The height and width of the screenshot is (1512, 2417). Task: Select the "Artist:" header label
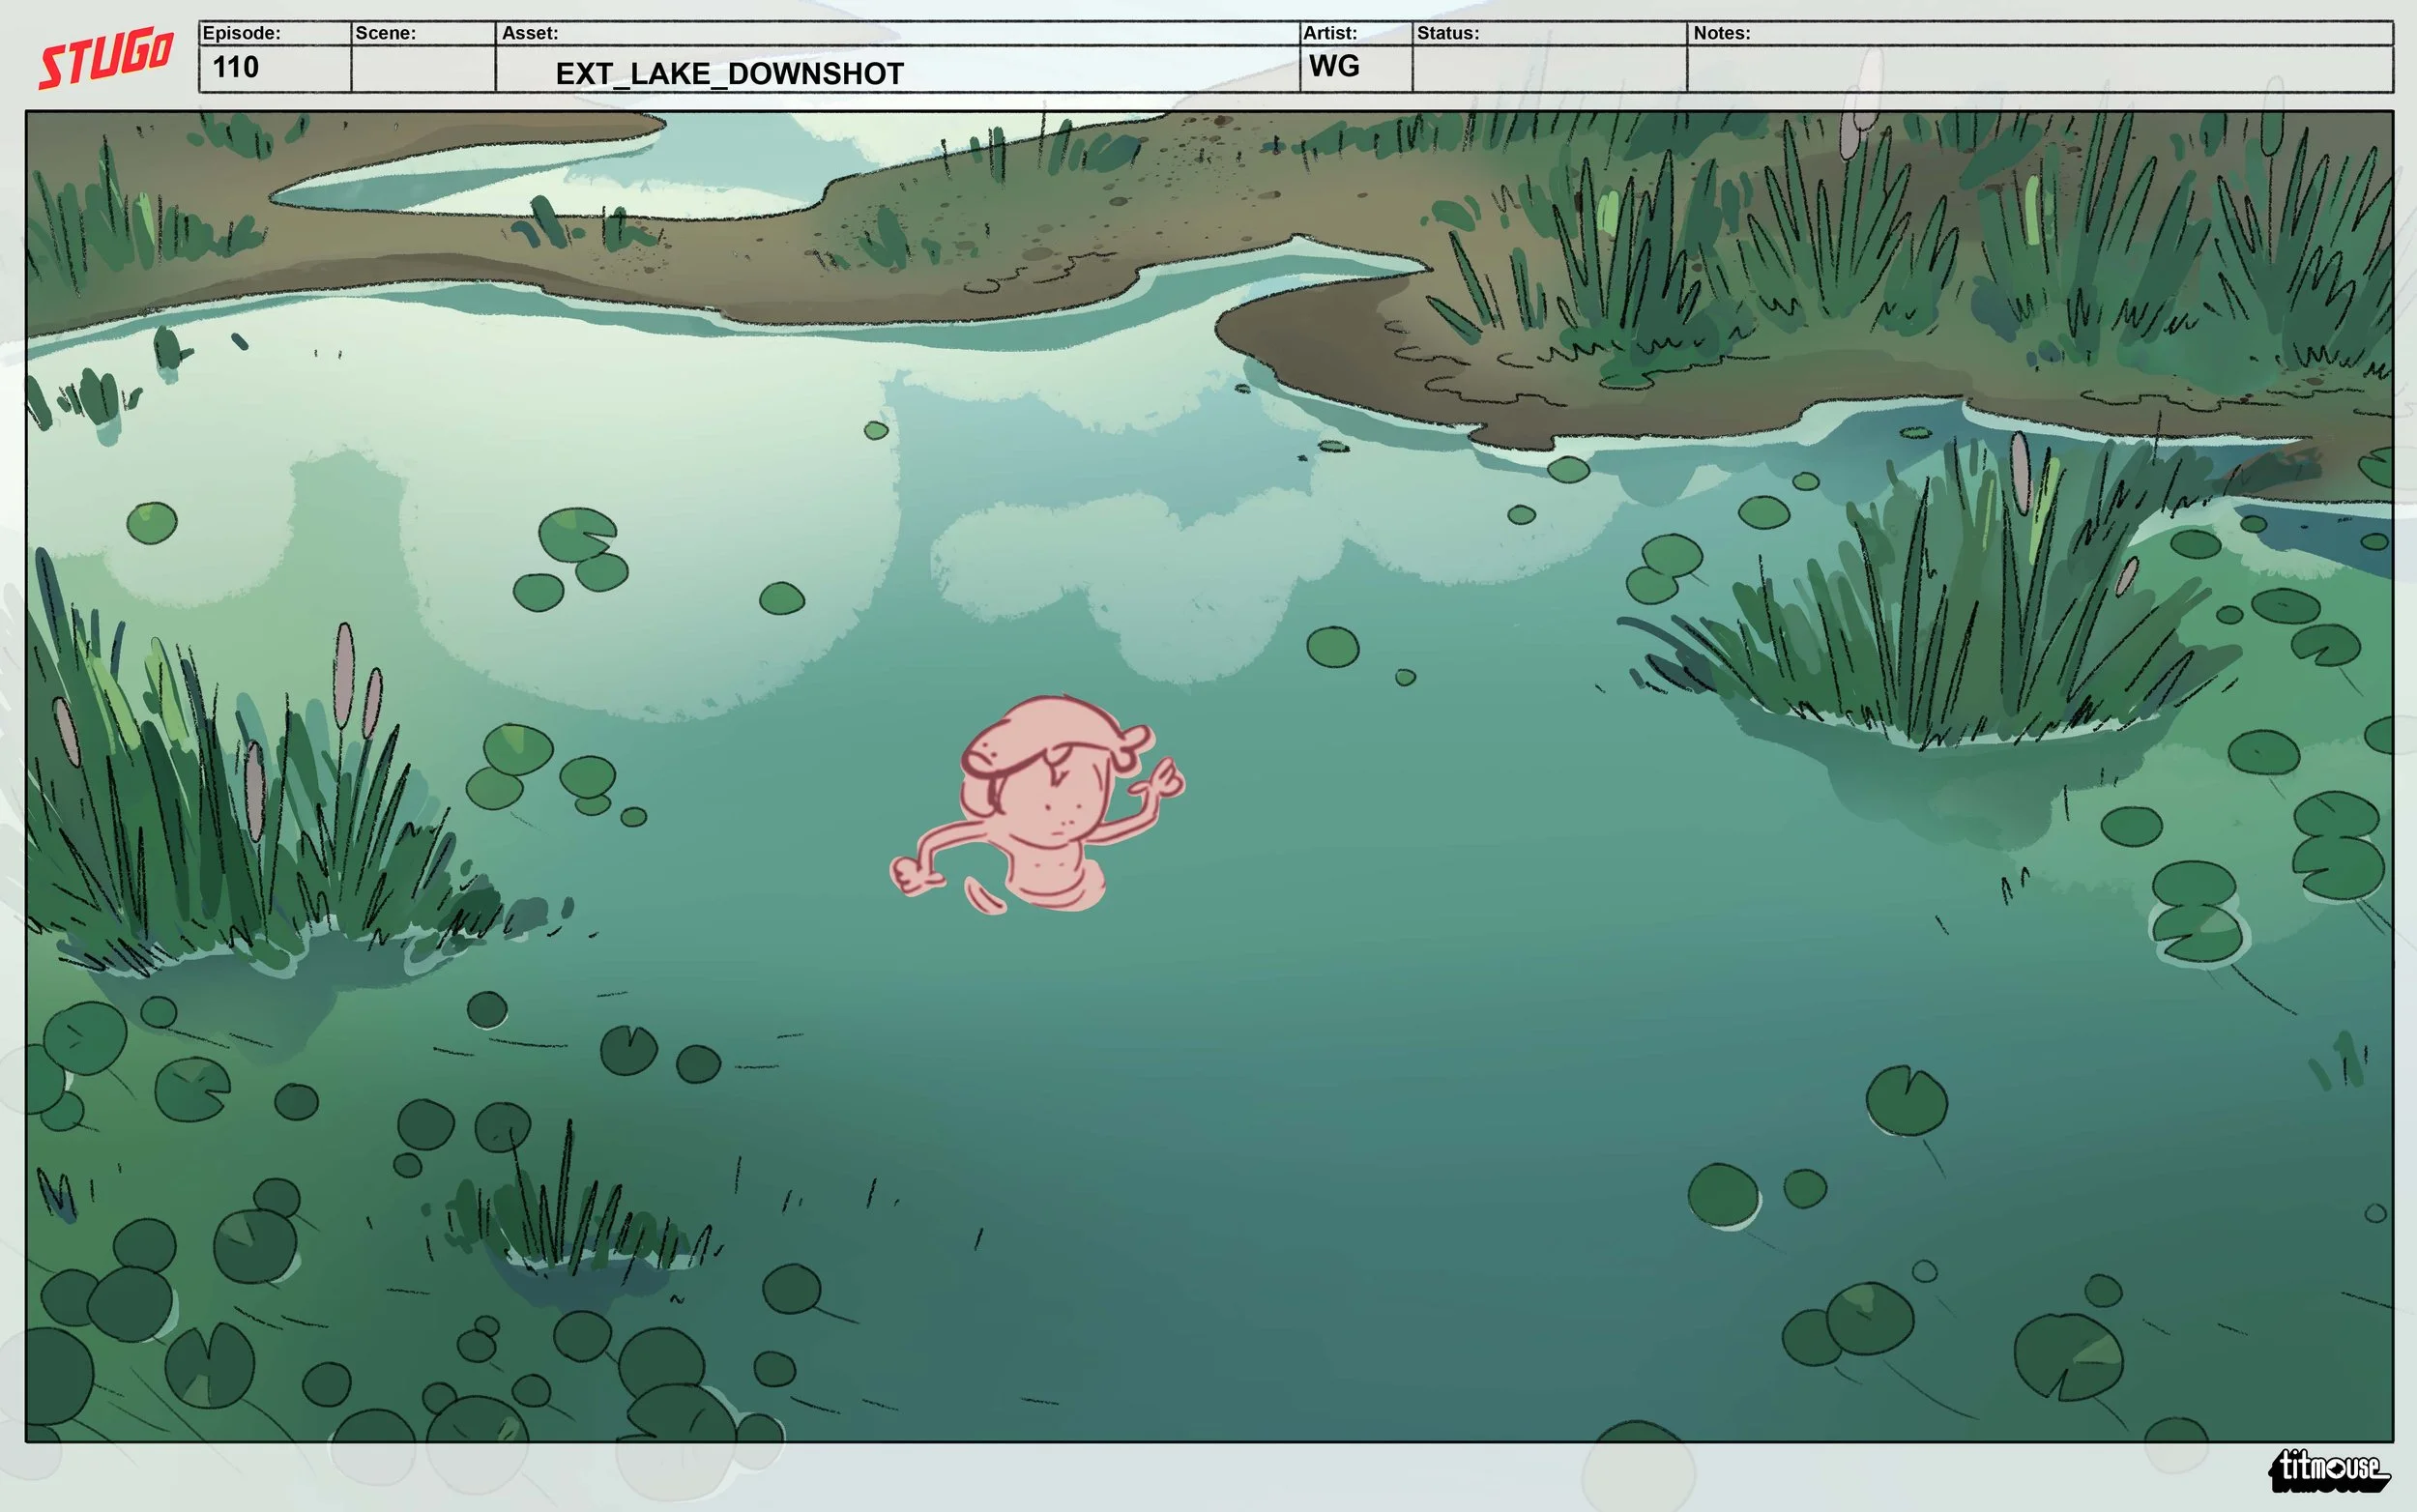point(1330,33)
